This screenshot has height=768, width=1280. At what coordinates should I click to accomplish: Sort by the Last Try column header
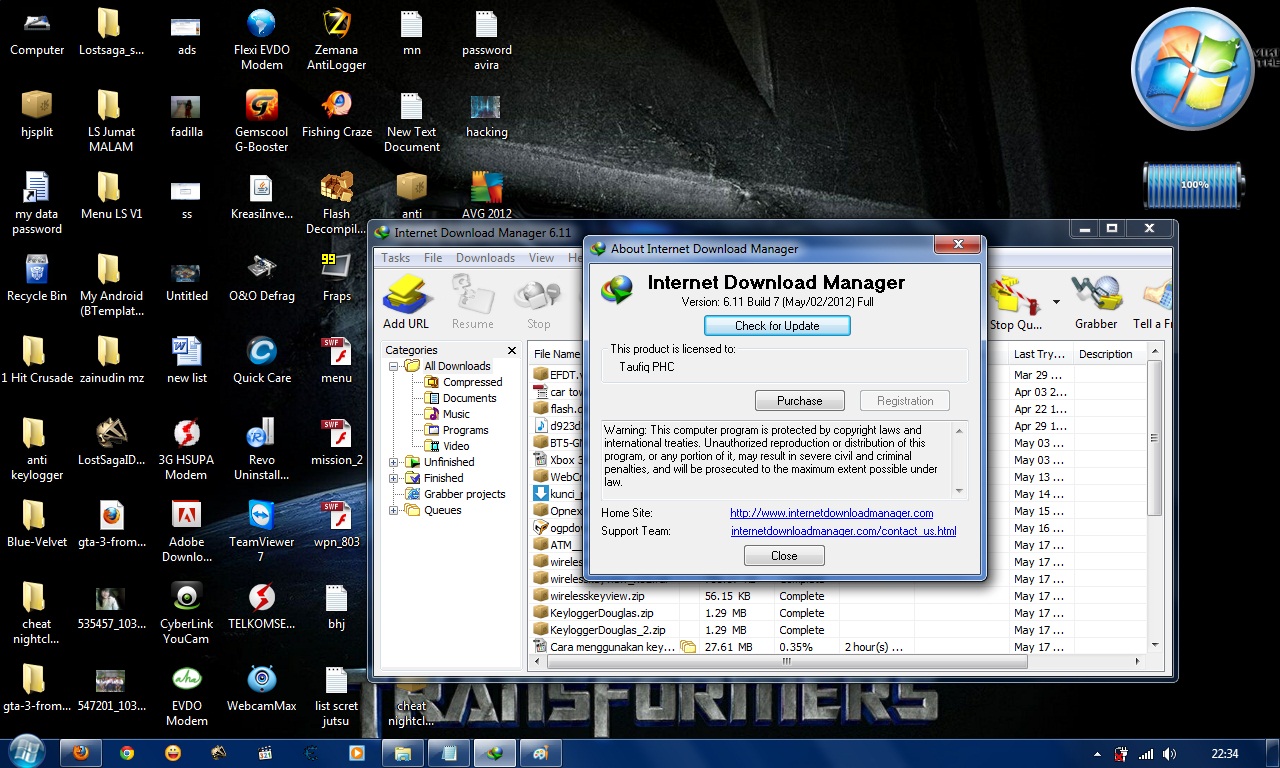(1039, 354)
